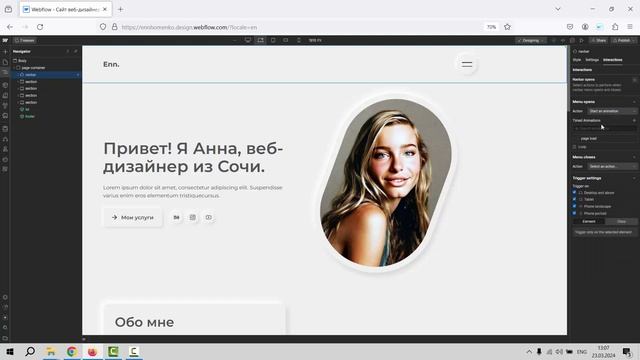Open the Assets panel icon
The image size is (640, 360).
coord(5,116)
